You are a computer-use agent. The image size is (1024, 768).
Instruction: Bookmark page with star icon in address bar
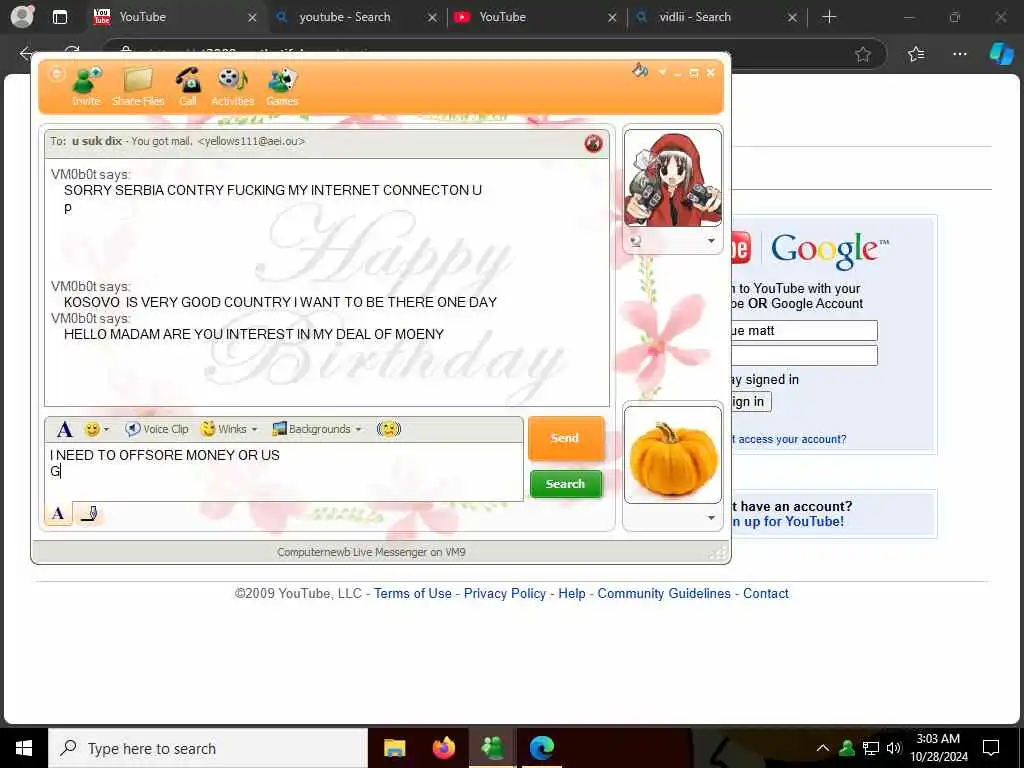863,54
